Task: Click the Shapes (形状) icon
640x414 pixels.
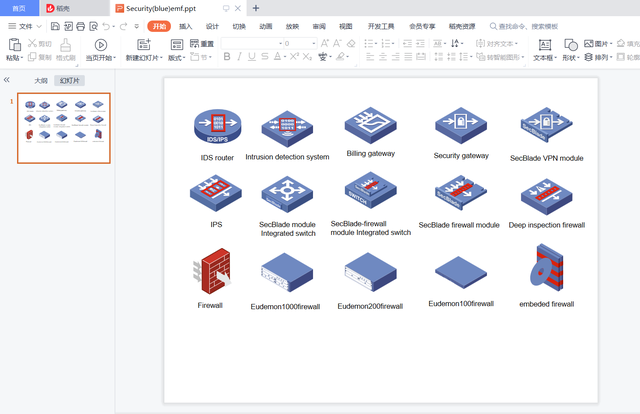Action: [x=571, y=45]
